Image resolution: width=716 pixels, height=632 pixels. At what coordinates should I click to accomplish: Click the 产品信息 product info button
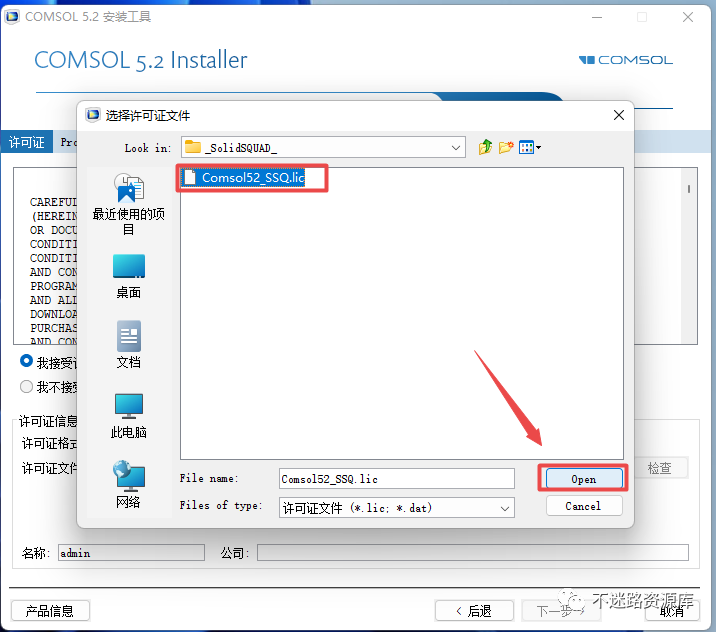coord(50,611)
